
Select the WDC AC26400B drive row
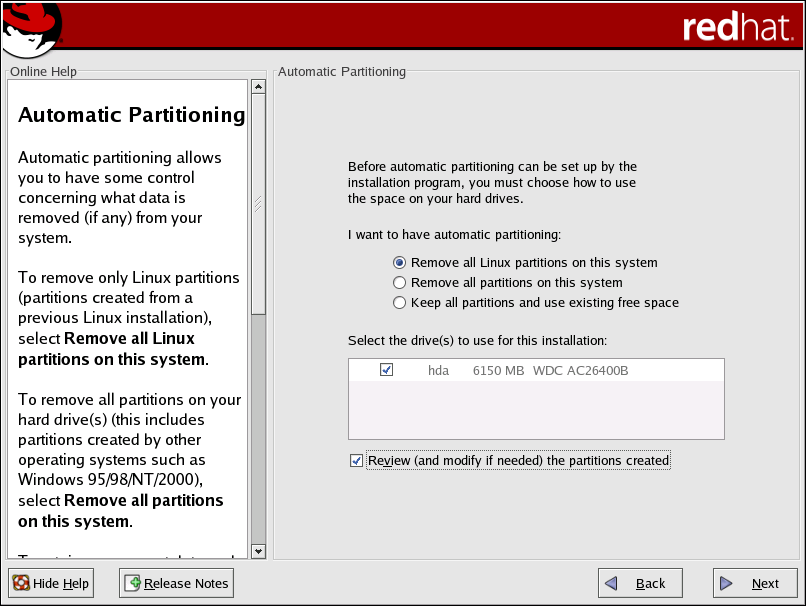580,371
